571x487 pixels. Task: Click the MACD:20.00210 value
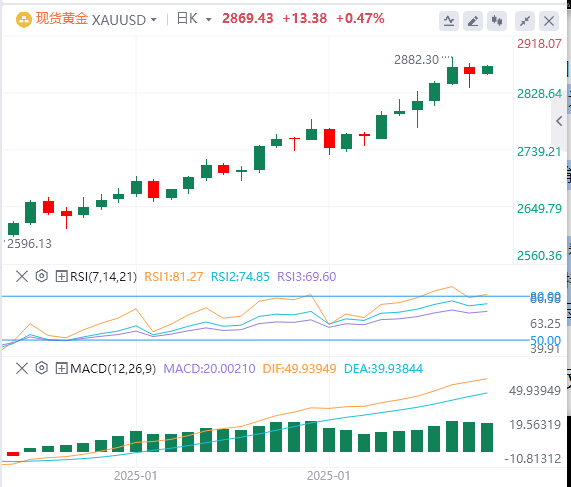pos(209,369)
